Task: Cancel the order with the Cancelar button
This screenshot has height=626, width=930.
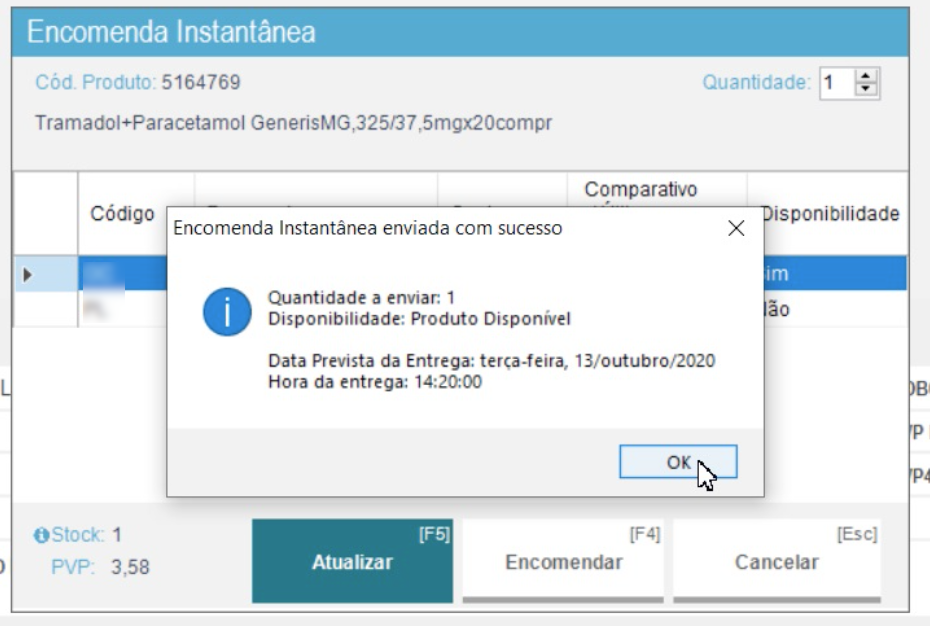Action: [x=776, y=562]
